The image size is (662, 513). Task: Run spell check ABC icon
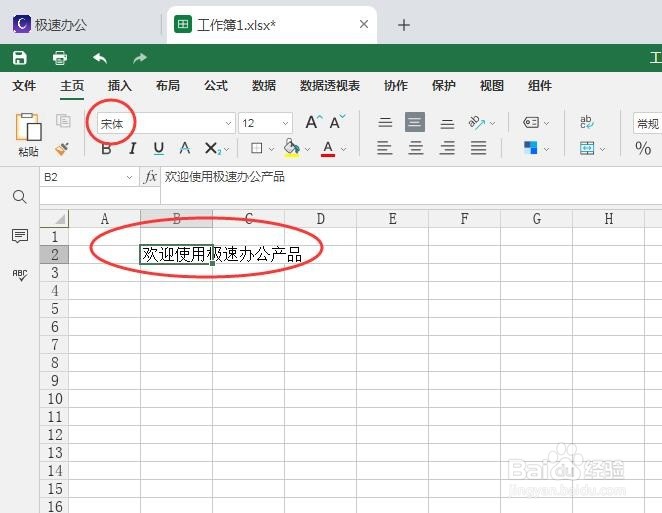pos(20,275)
